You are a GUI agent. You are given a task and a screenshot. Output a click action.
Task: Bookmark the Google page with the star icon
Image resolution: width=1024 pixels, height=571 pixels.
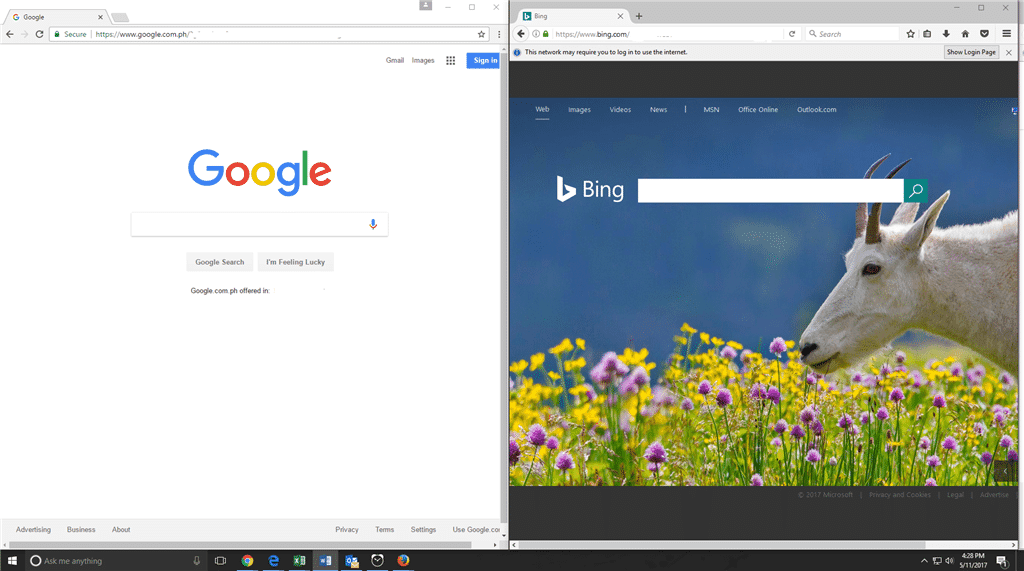[481, 34]
